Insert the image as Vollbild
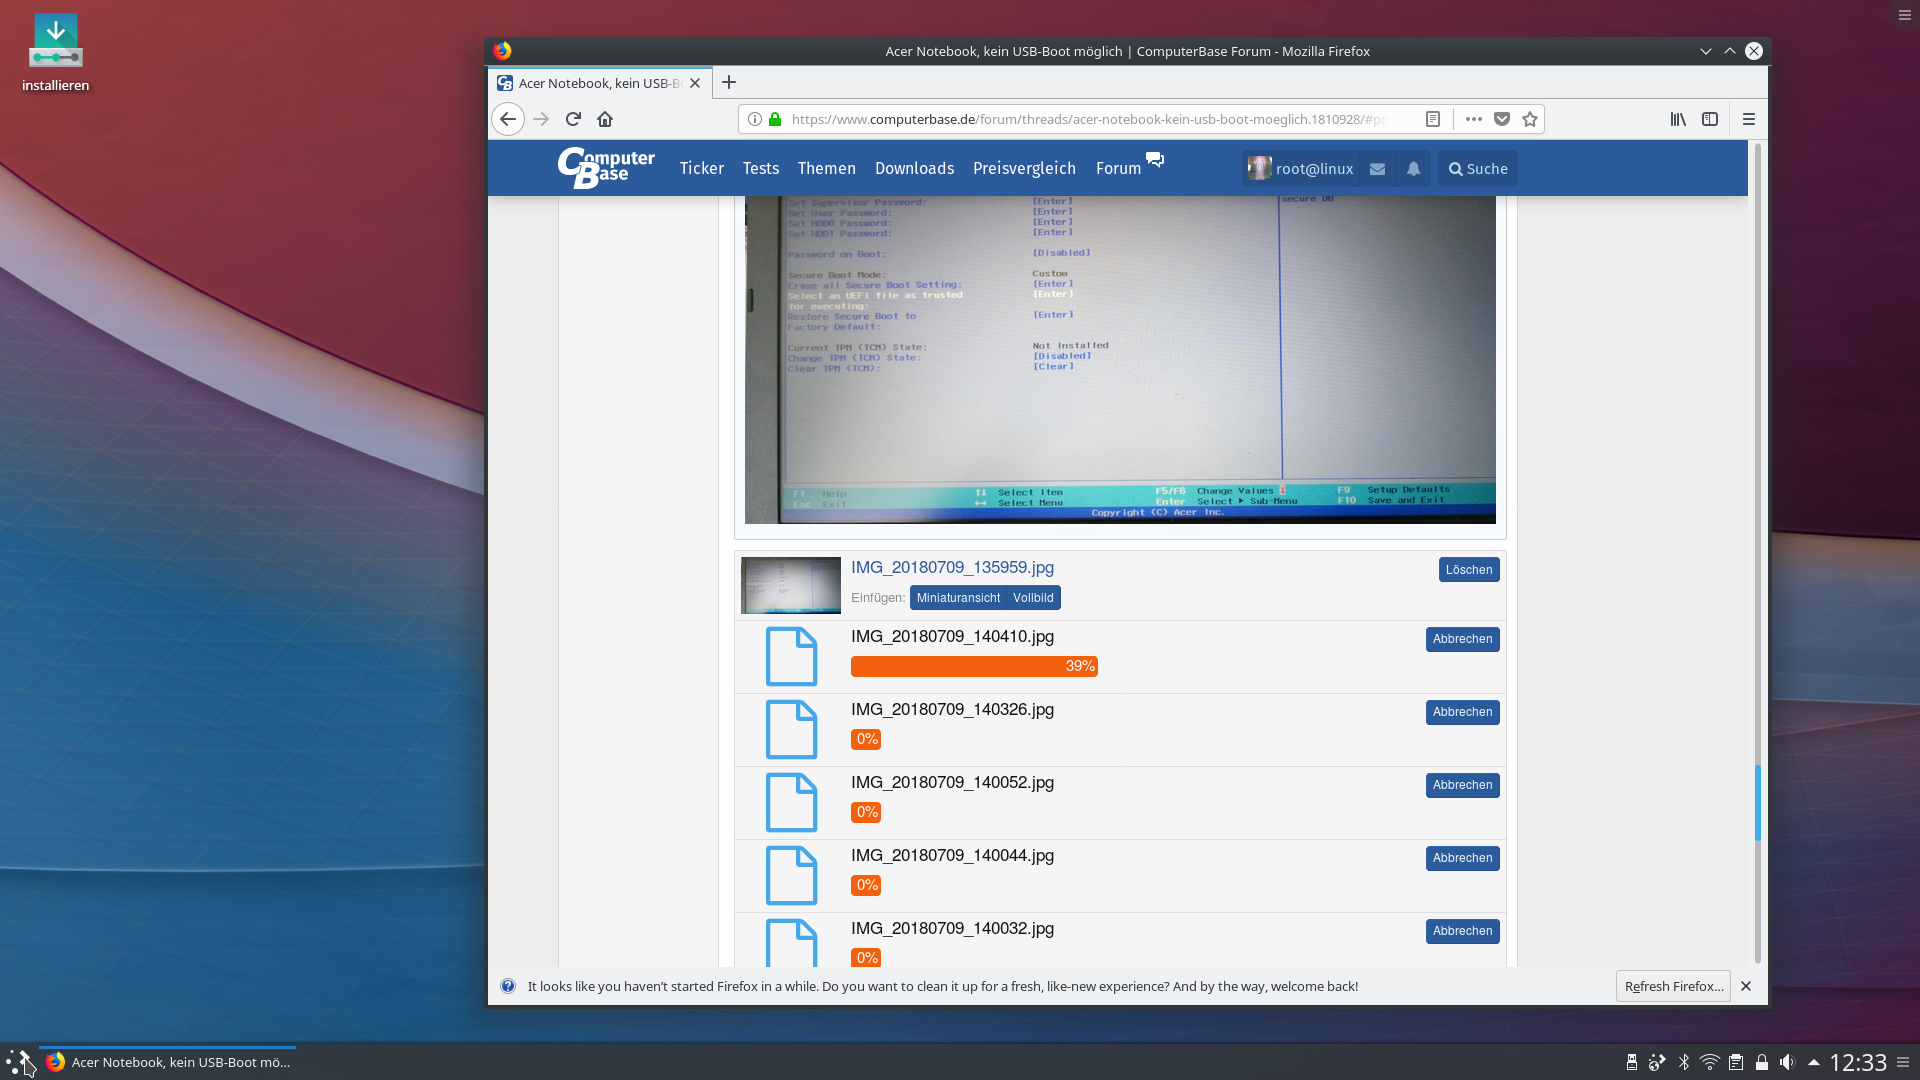 1033,598
